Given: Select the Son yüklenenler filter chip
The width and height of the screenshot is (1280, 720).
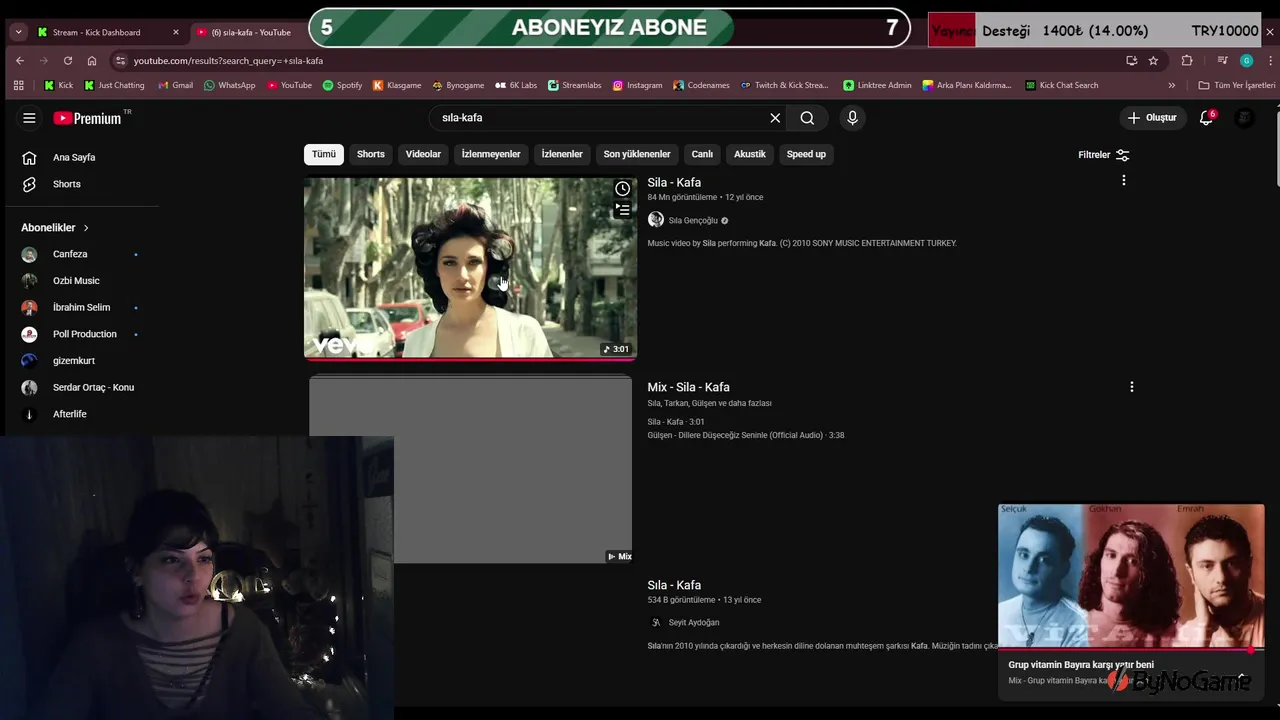Looking at the screenshot, I should click(x=637, y=154).
